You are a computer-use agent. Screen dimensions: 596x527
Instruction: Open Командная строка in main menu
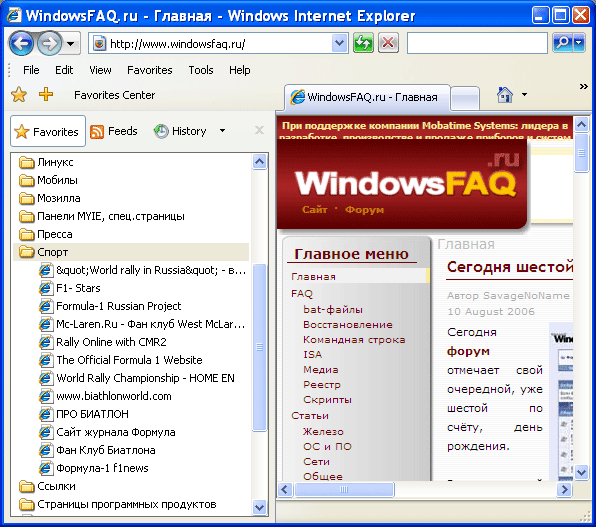click(354, 340)
